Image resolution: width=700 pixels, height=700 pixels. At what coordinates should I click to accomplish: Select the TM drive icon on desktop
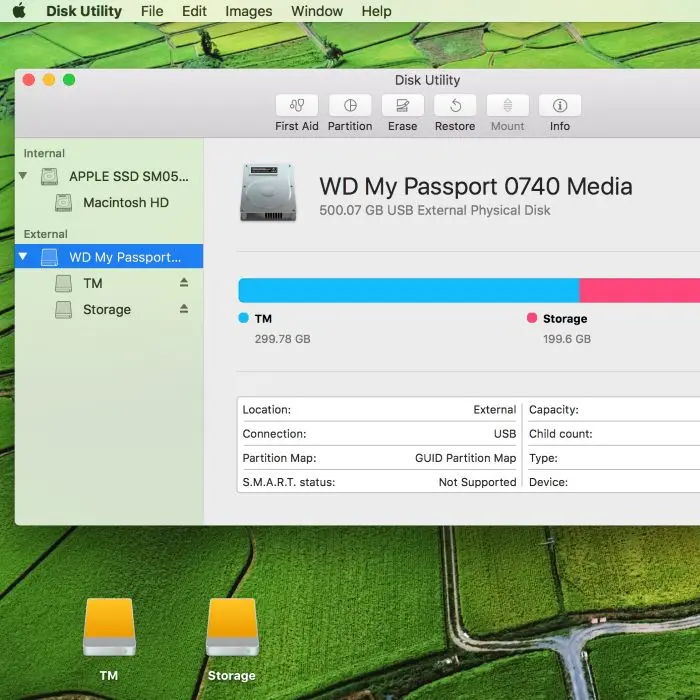point(109,627)
